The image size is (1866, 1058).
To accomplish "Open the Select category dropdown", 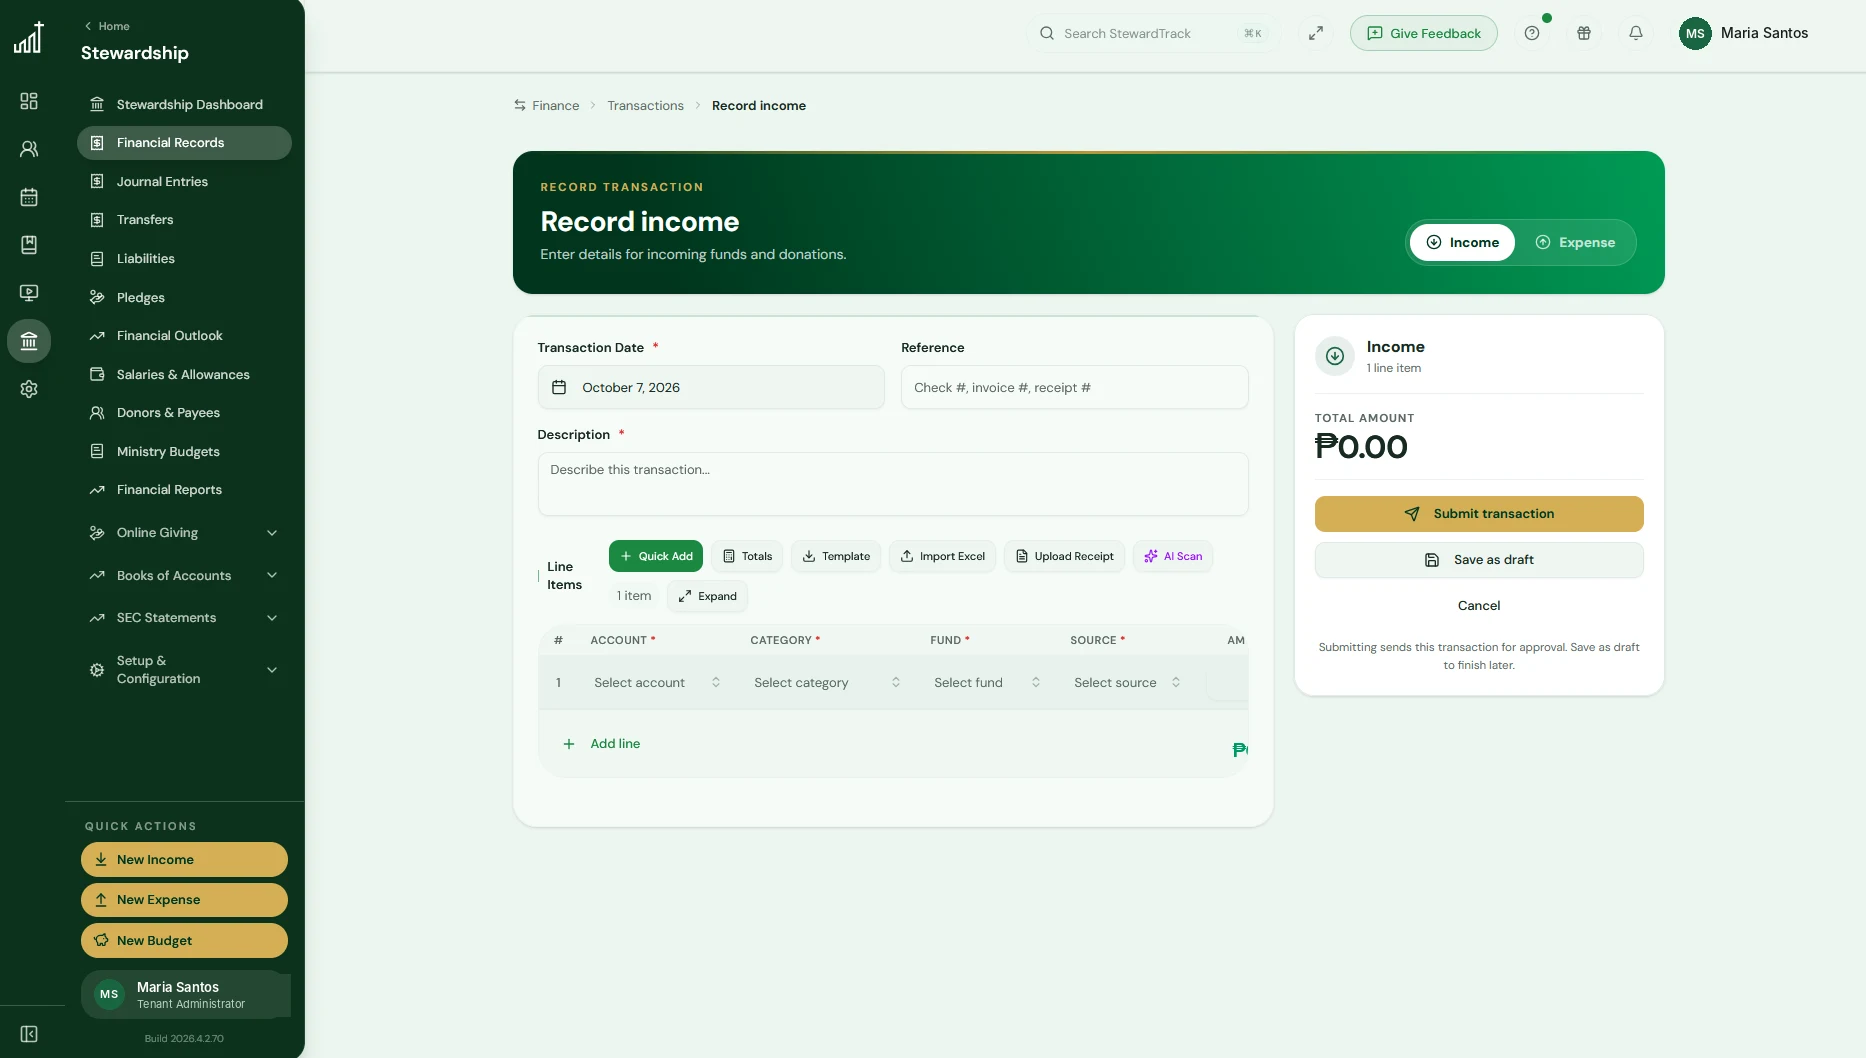I will 827,682.
